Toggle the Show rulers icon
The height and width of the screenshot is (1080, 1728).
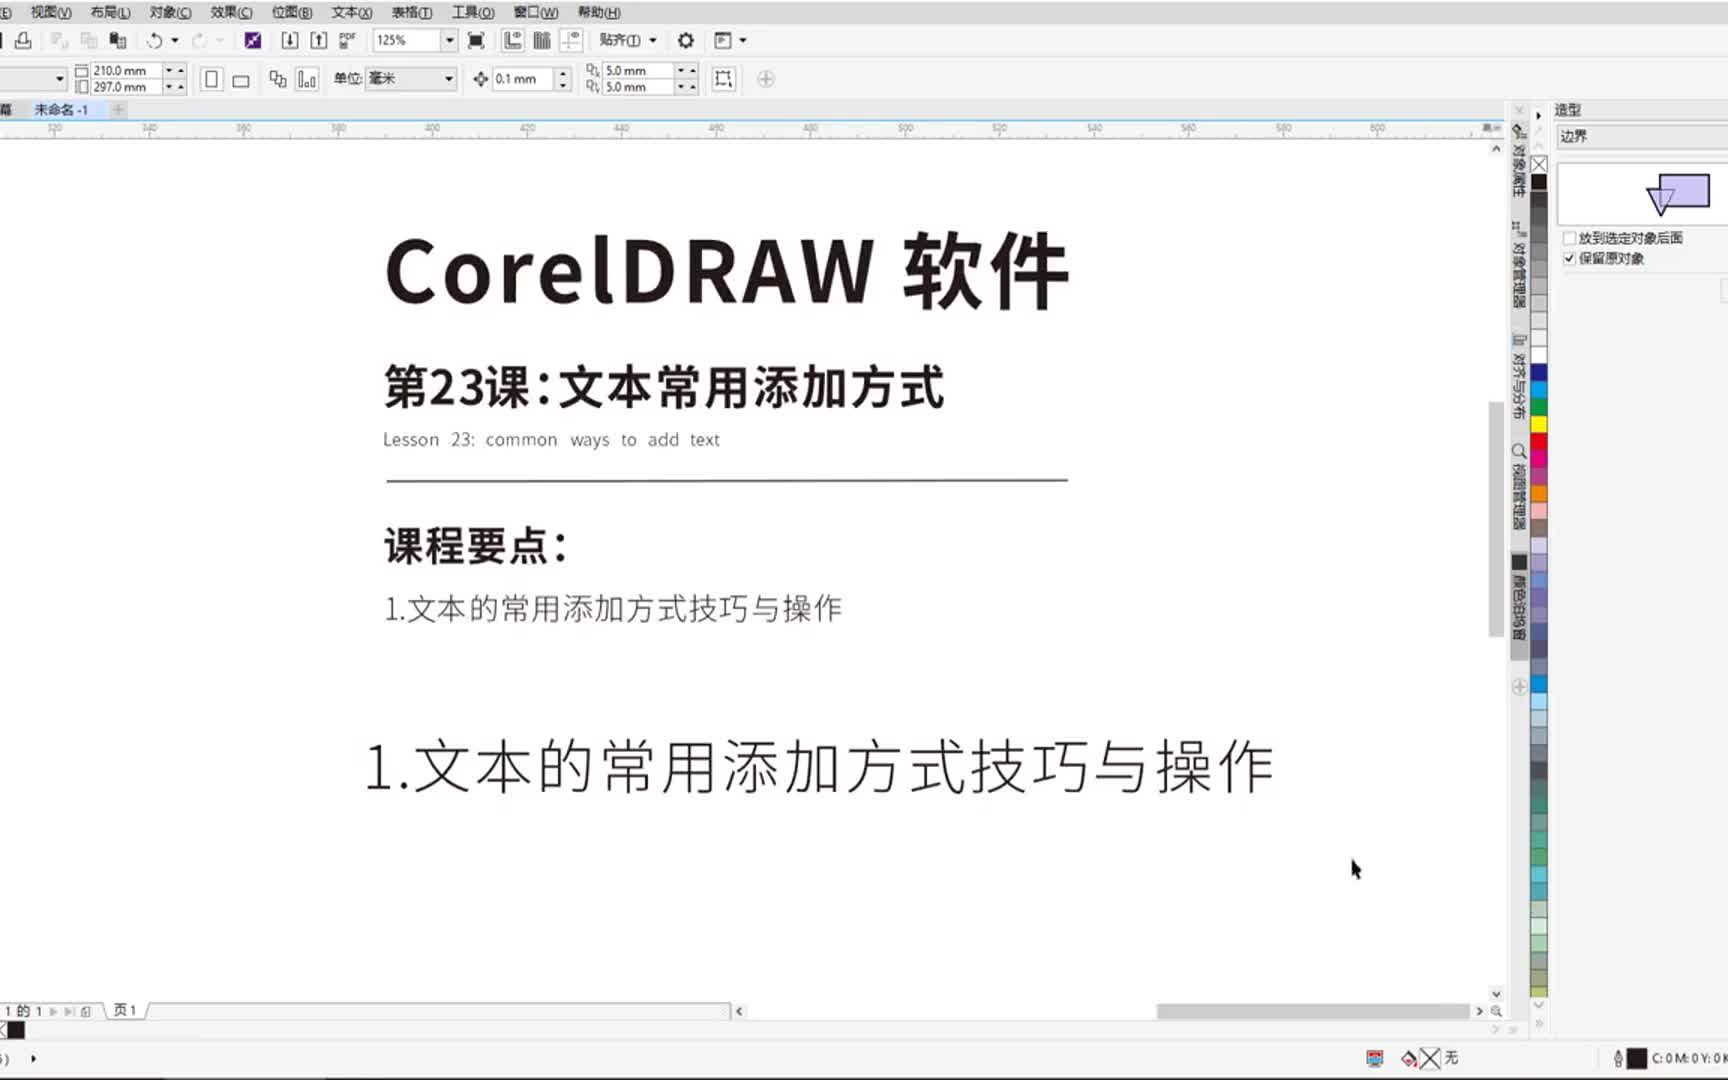513,40
